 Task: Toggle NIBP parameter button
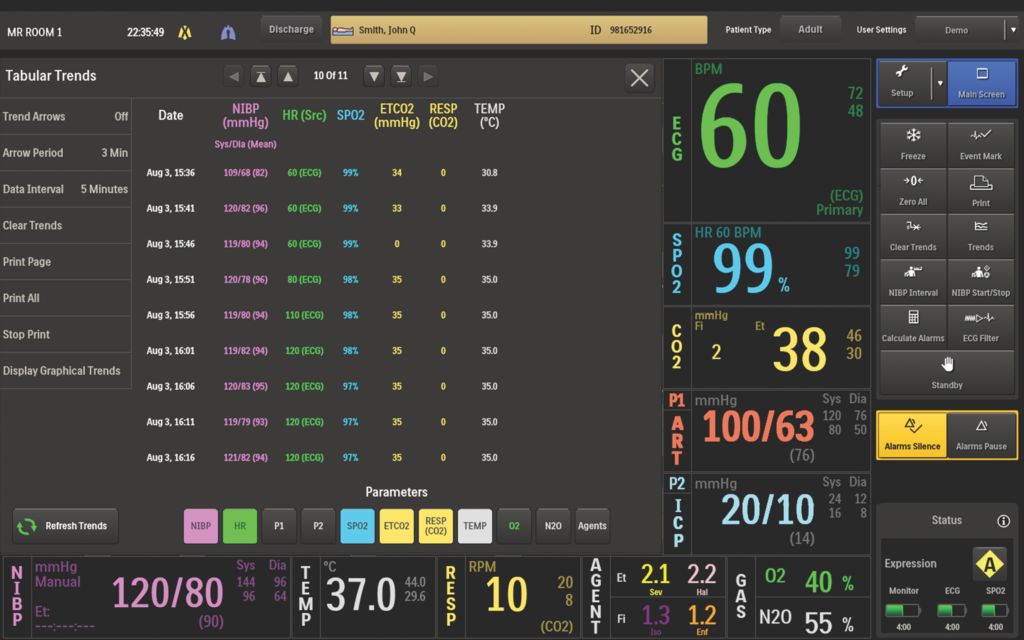tap(200, 526)
